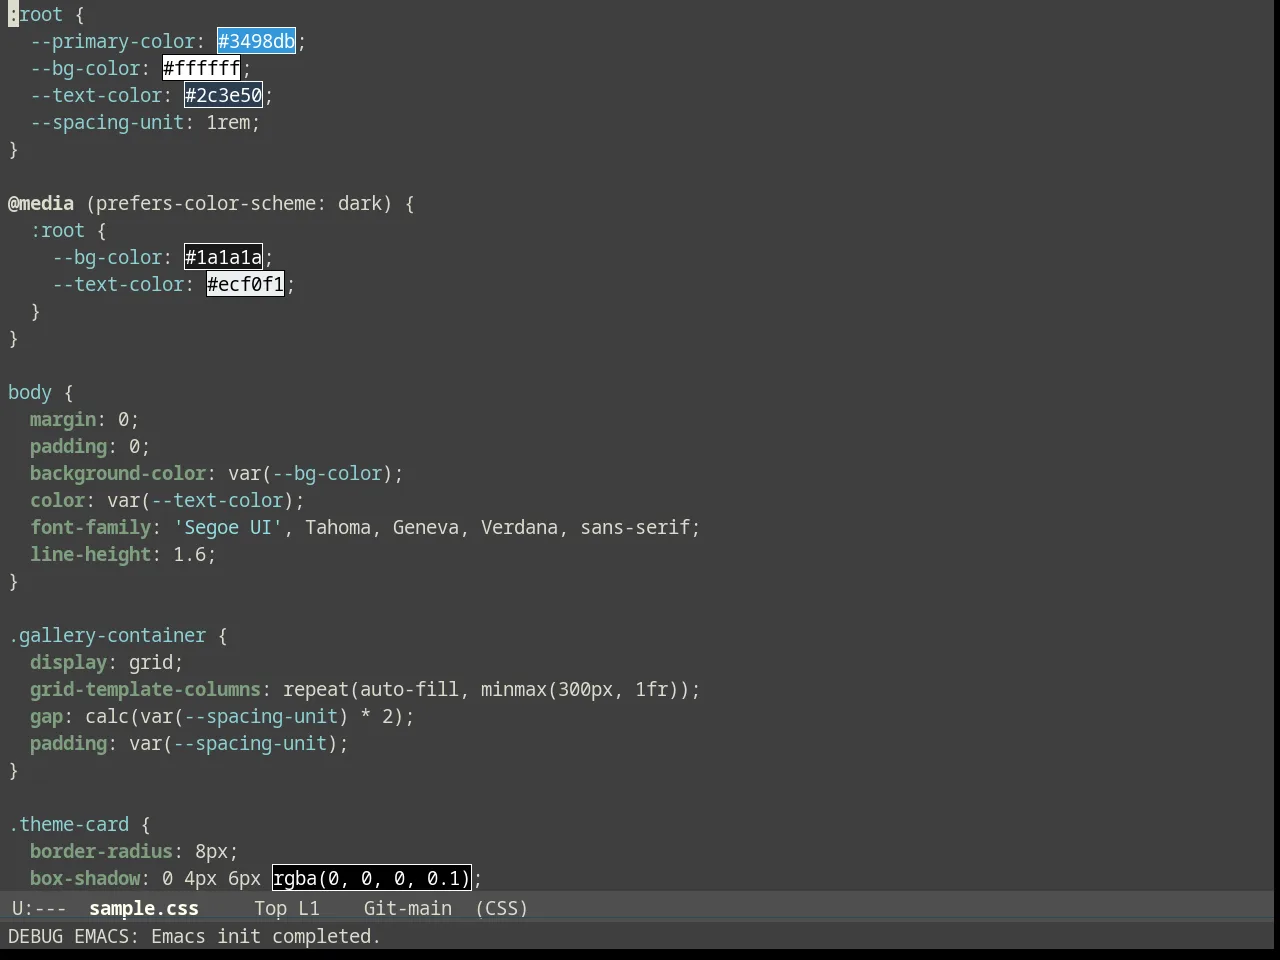
Task: Click the #ffffff background color value
Action: tap(201, 68)
